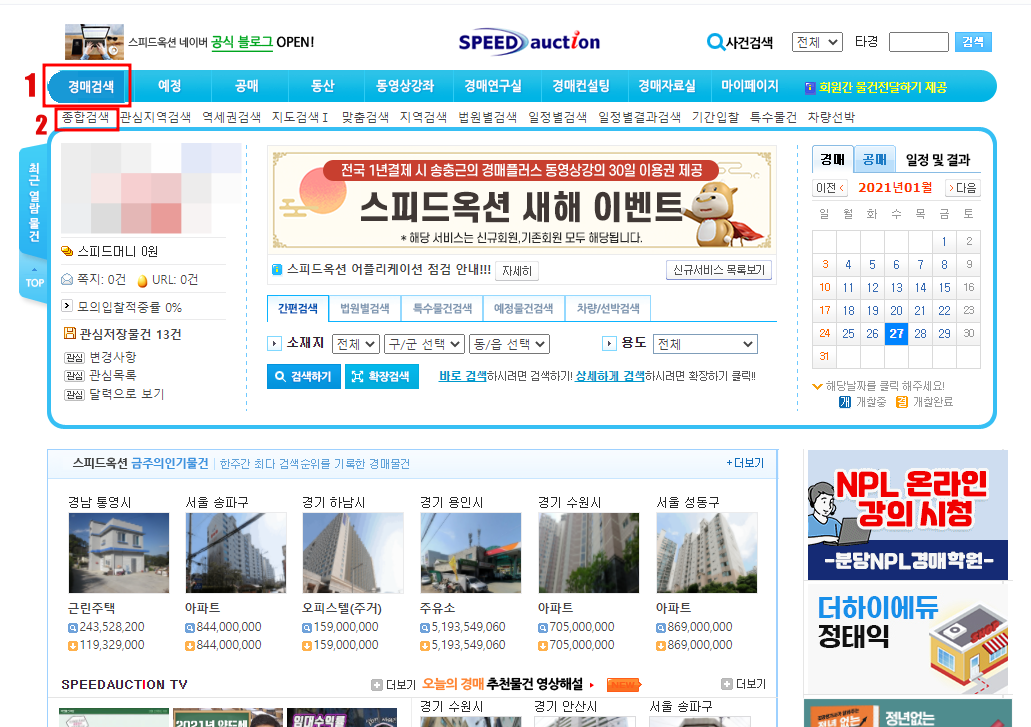Open 달력으로 보기 link
The width and height of the screenshot is (1031, 727).
[127, 394]
